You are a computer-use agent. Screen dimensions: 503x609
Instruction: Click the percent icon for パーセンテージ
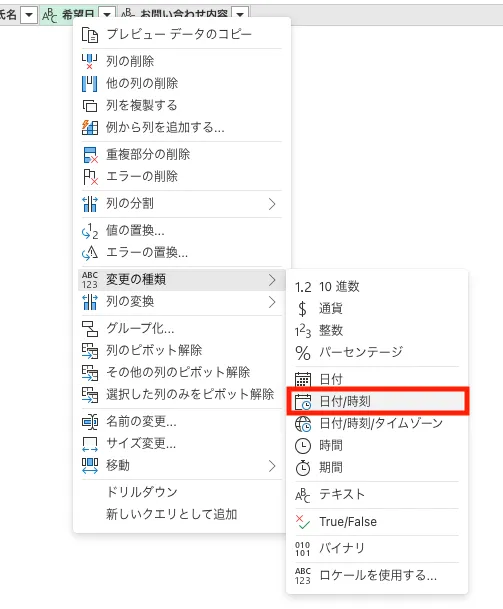pyautogui.click(x=303, y=353)
